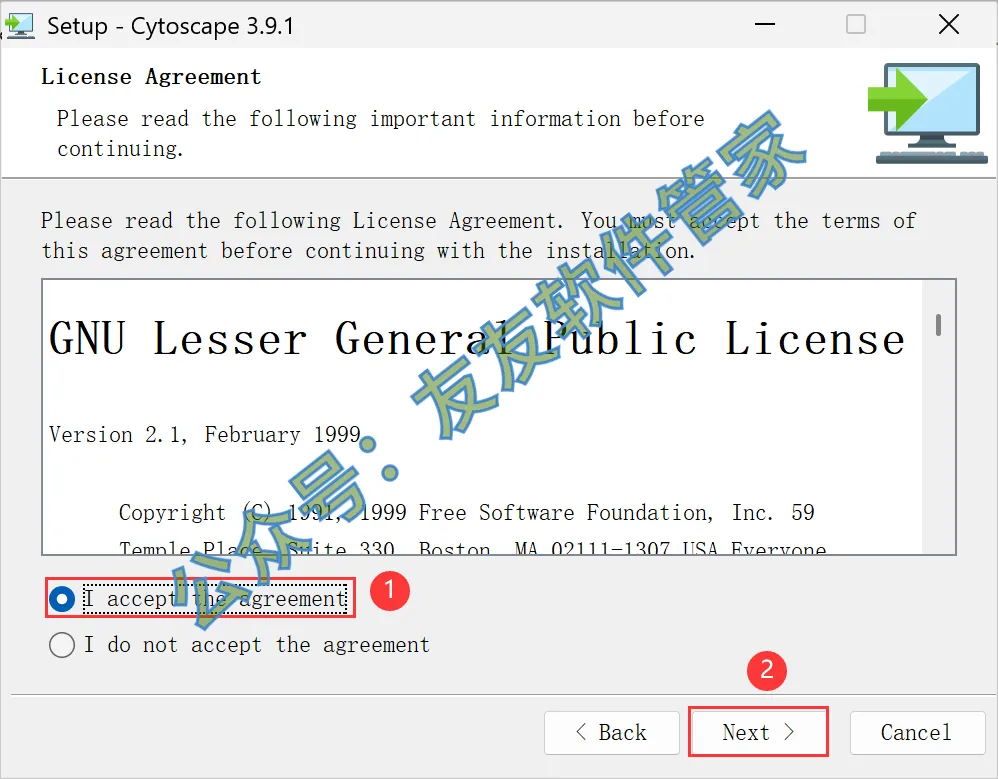Select "I do not accept the agreement" option
This screenshot has height=779, width=998.
tap(62, 645)
